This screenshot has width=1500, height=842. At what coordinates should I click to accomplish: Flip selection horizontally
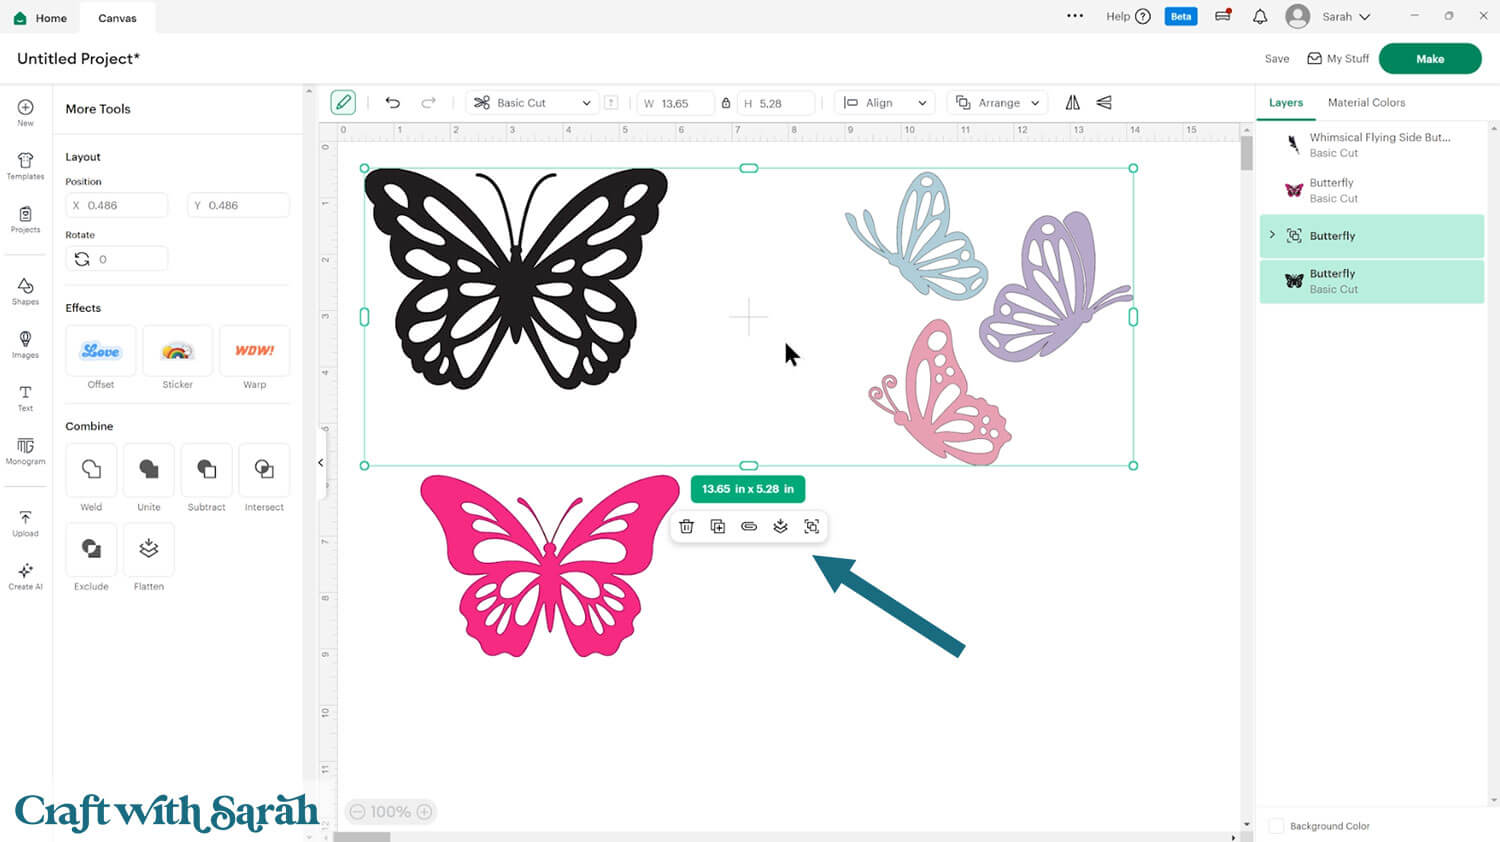click(1072, 103)
